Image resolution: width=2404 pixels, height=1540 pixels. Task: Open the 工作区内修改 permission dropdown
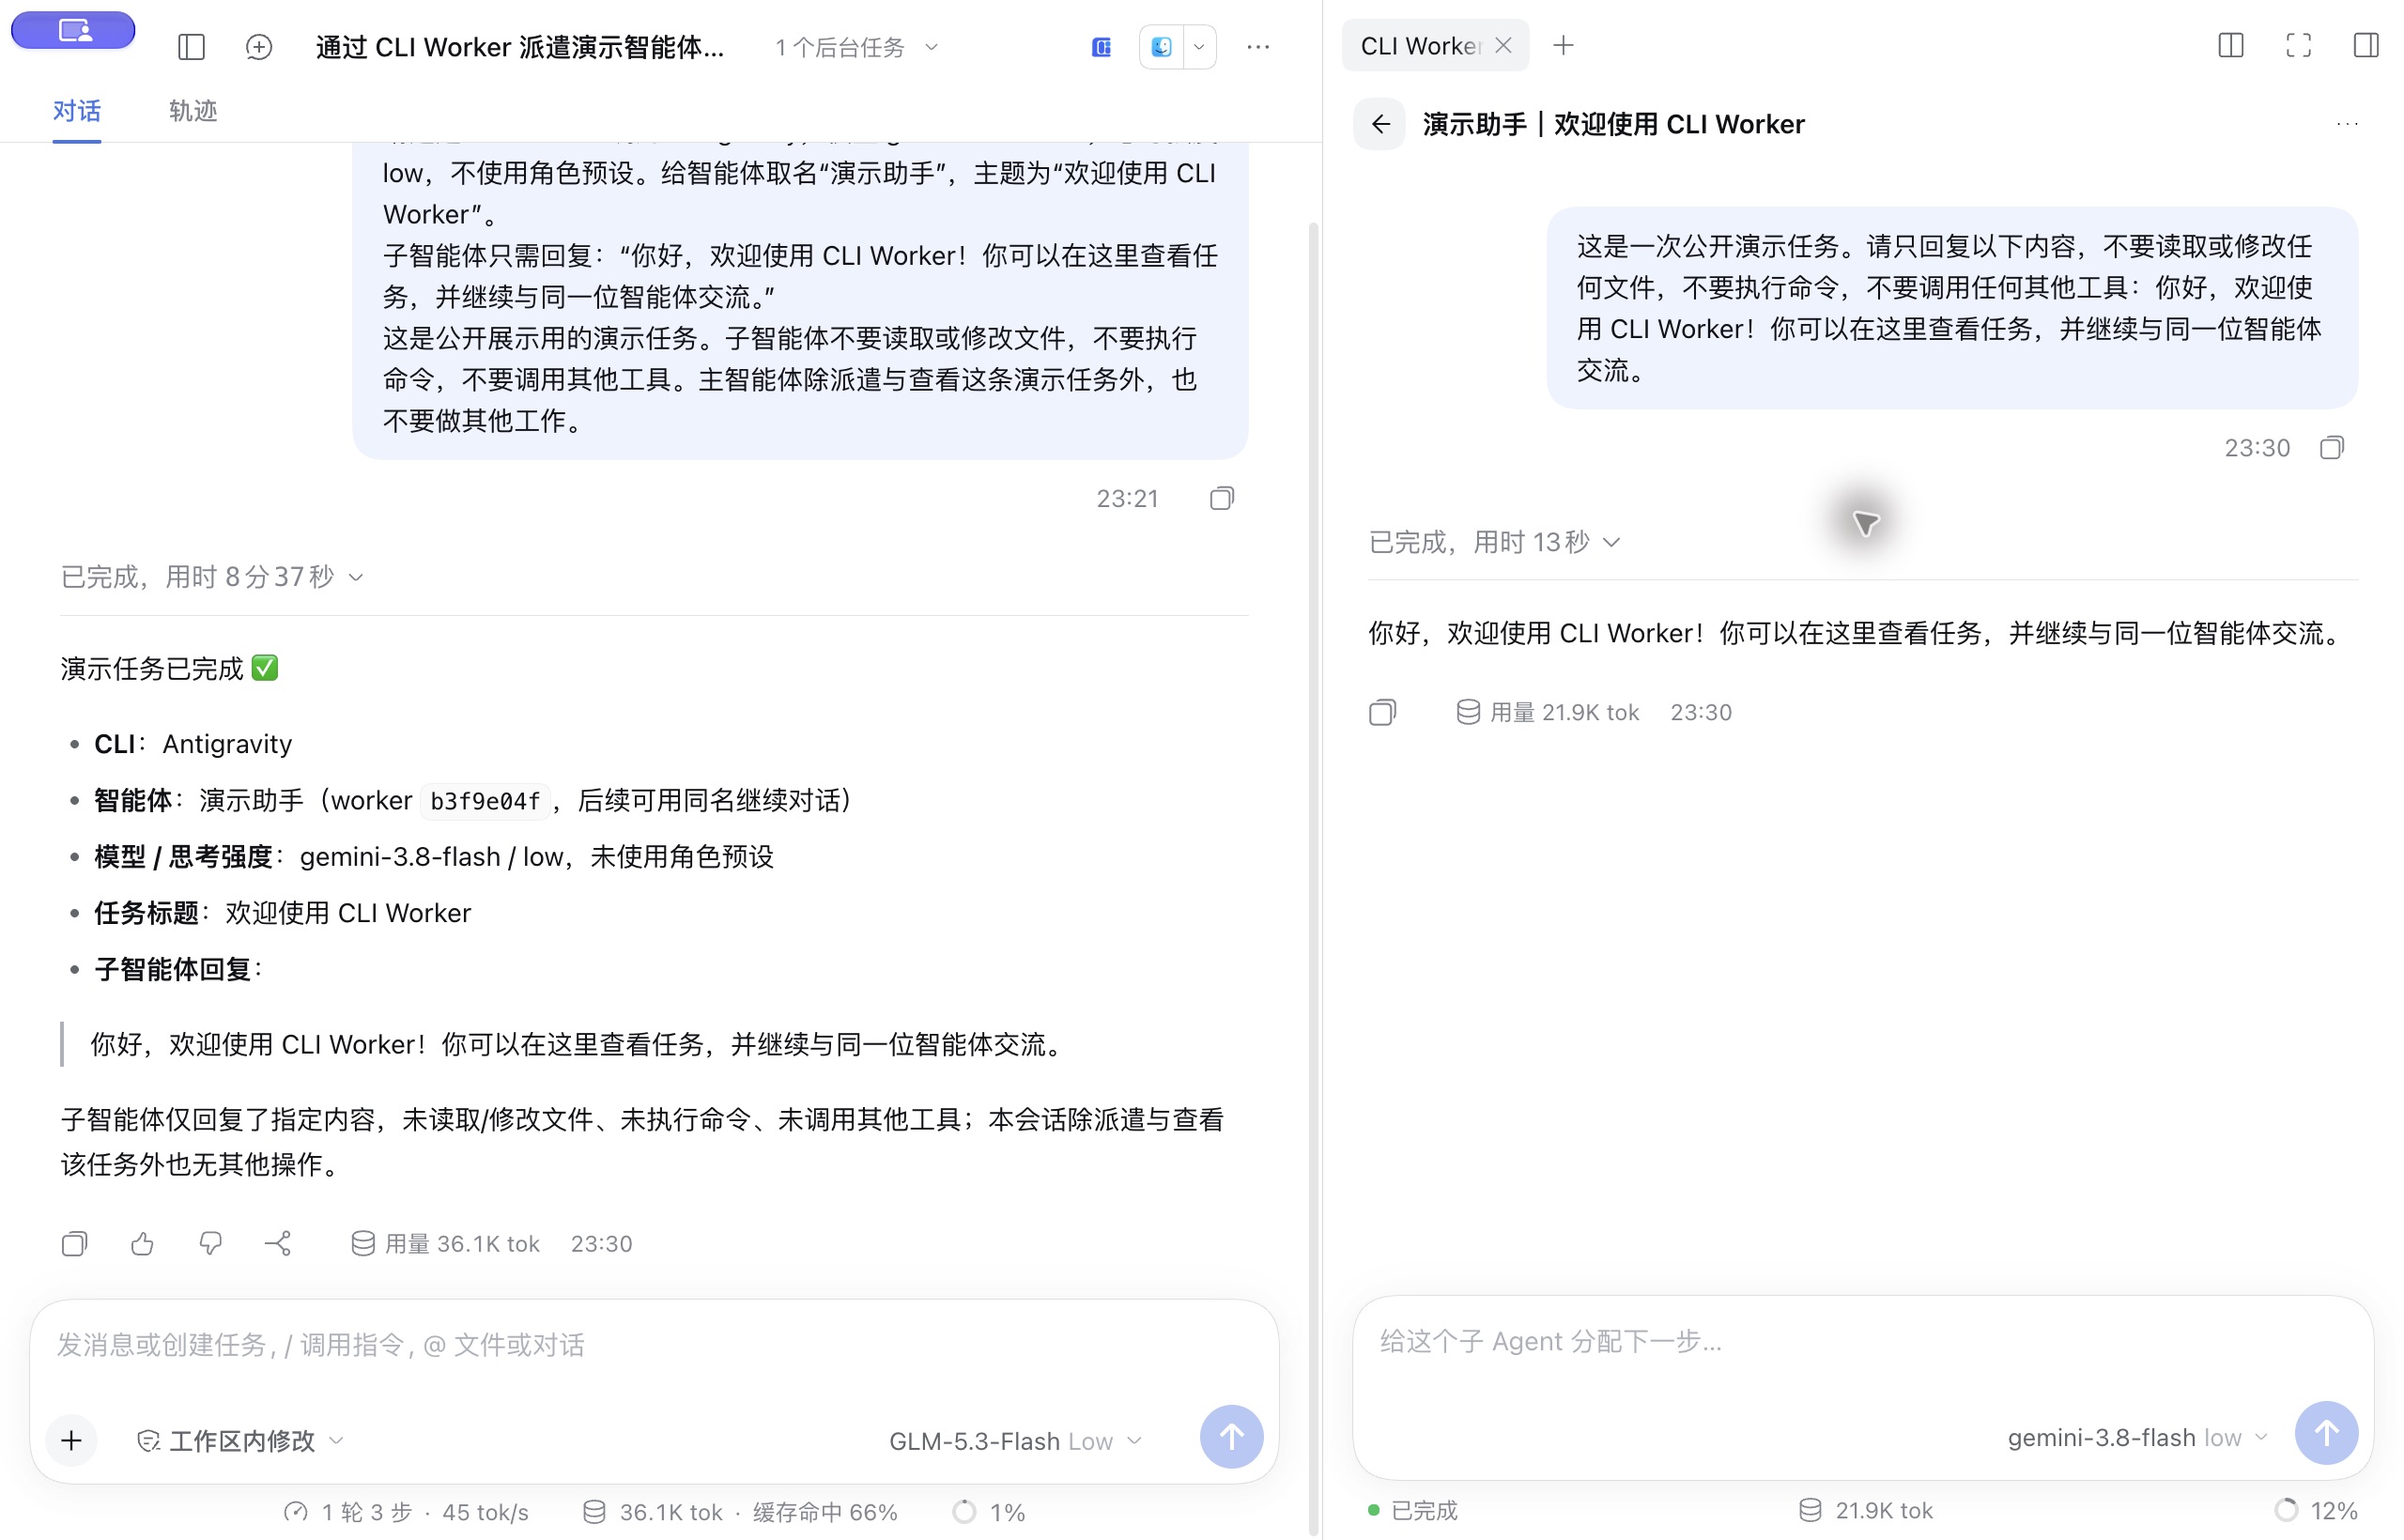click(240, 1440)
